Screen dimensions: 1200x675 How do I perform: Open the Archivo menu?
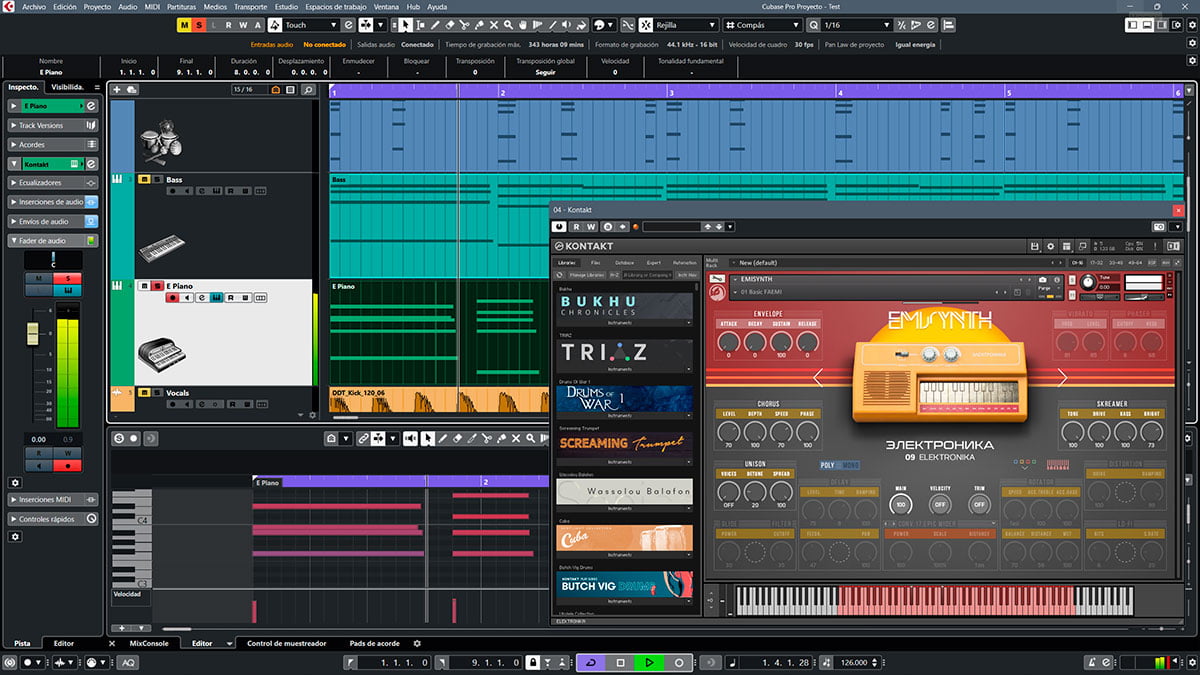(33, 6)
